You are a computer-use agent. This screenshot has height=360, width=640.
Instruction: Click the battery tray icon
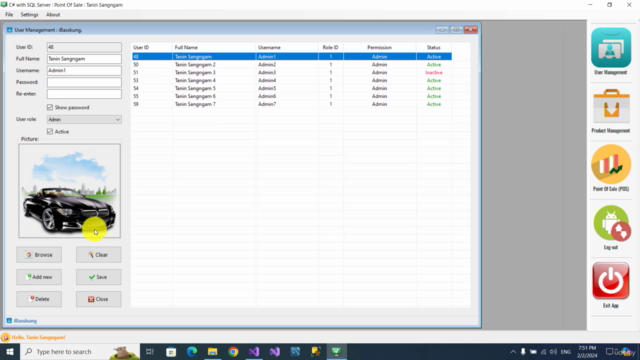[x=533, y=351]
